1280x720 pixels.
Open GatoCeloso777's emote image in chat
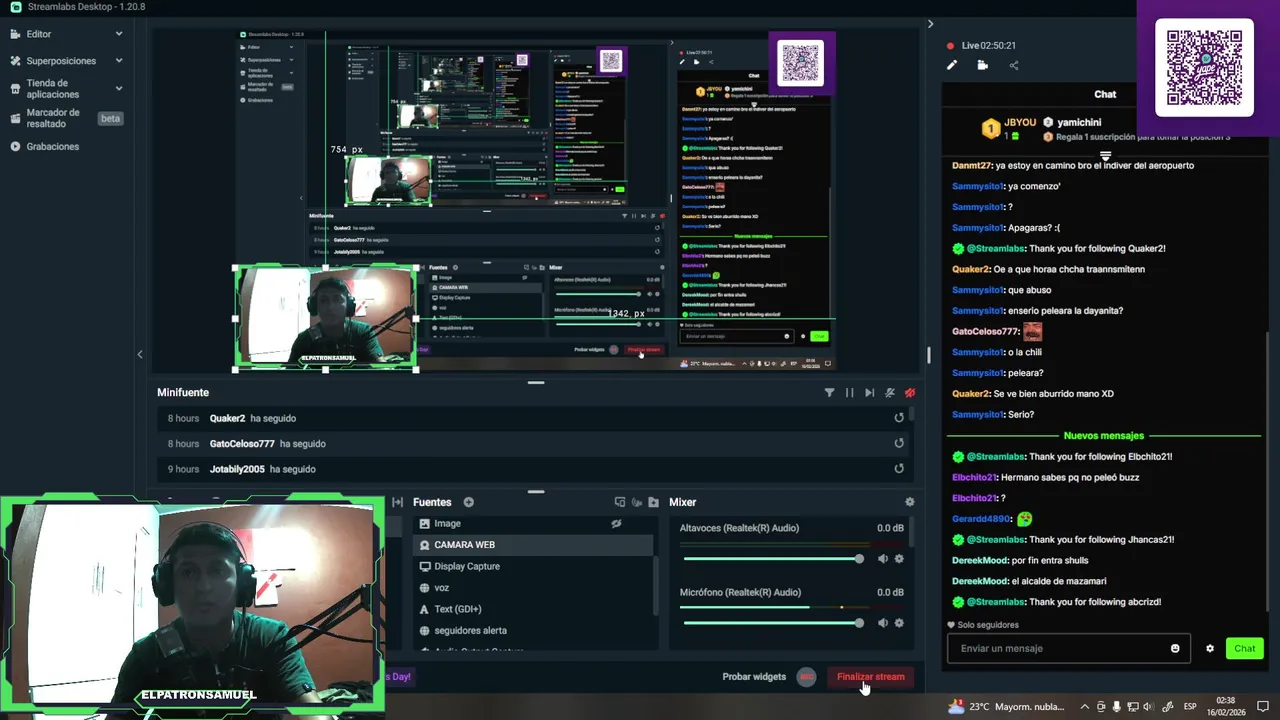point(1033,331)
